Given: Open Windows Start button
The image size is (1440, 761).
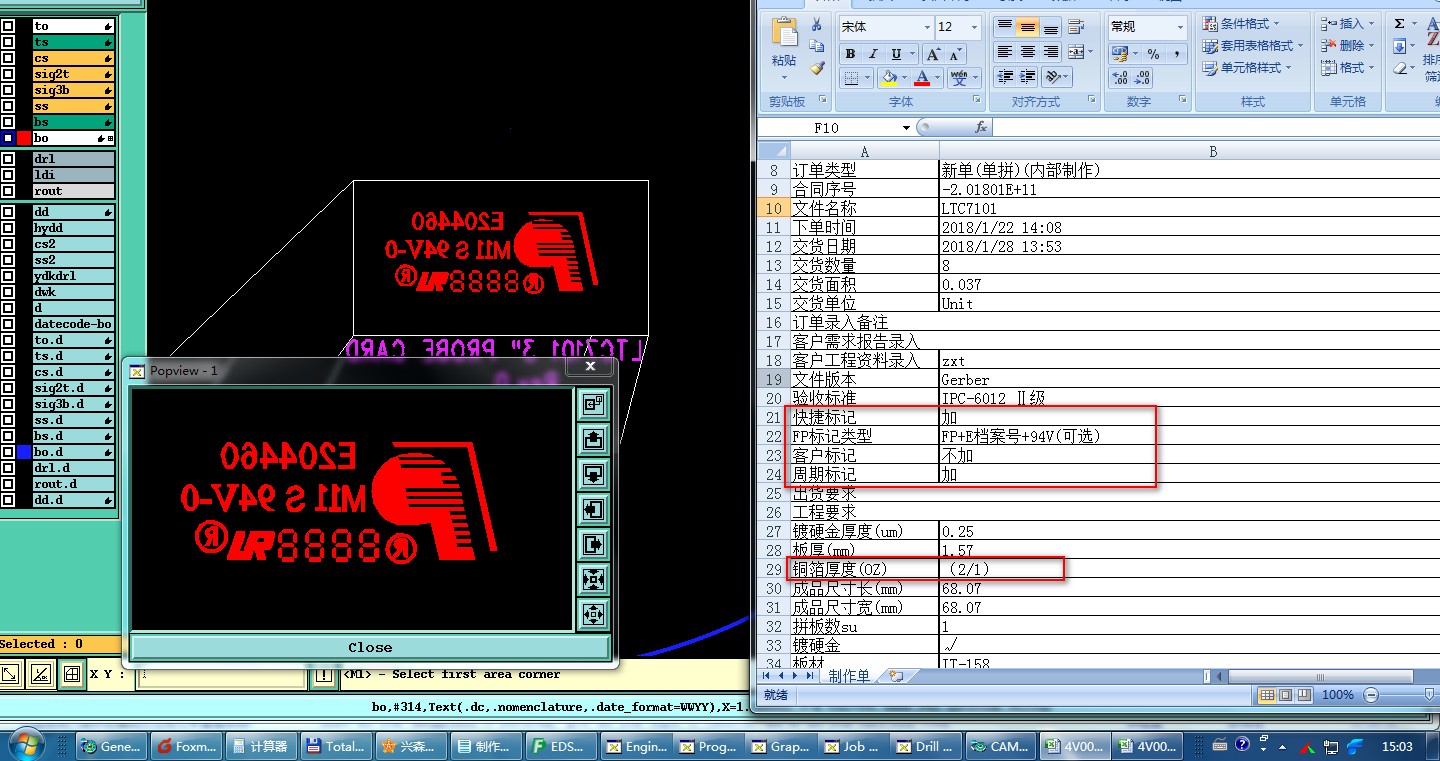Looking at the screenshot, I should [24, 745].
